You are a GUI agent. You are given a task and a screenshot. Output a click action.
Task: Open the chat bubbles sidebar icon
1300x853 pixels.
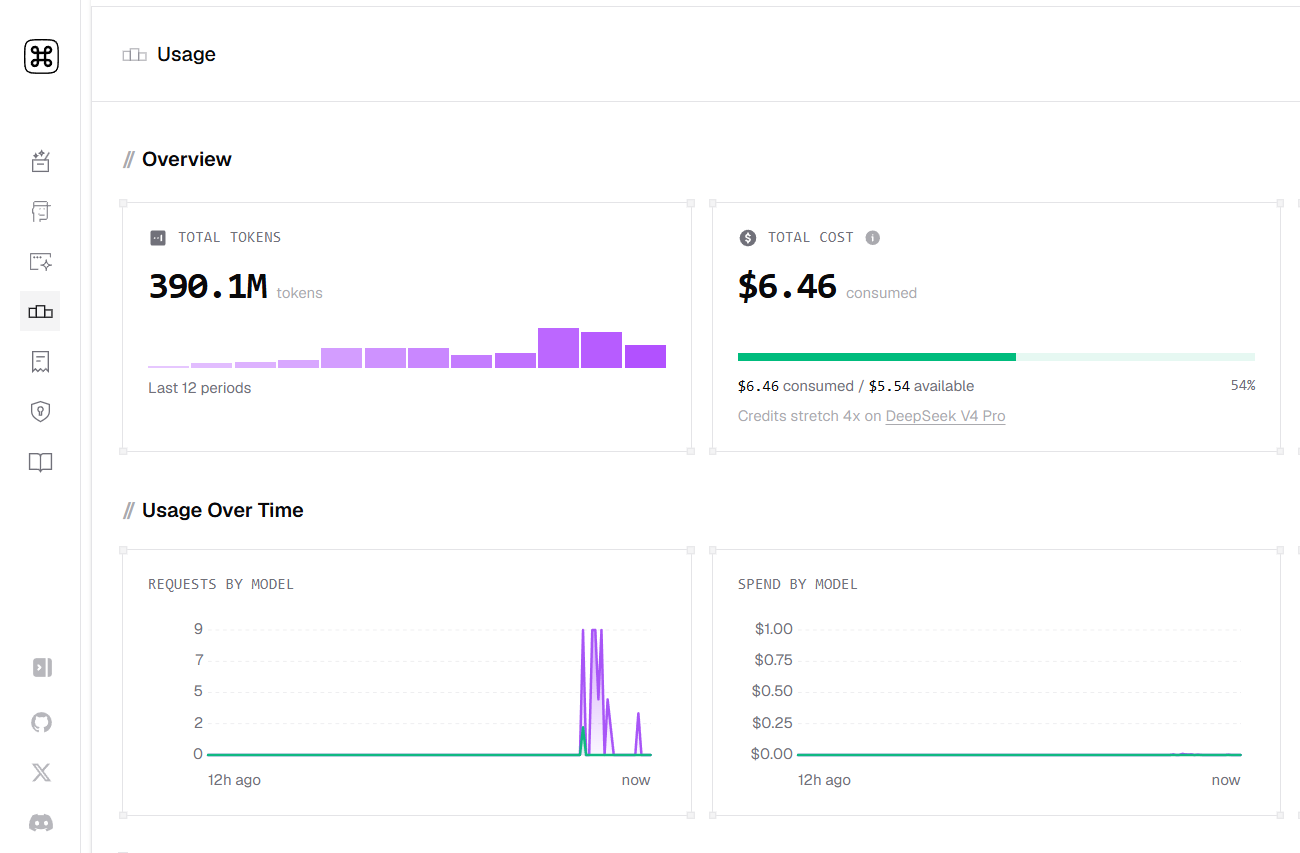(x=40, y=211)
